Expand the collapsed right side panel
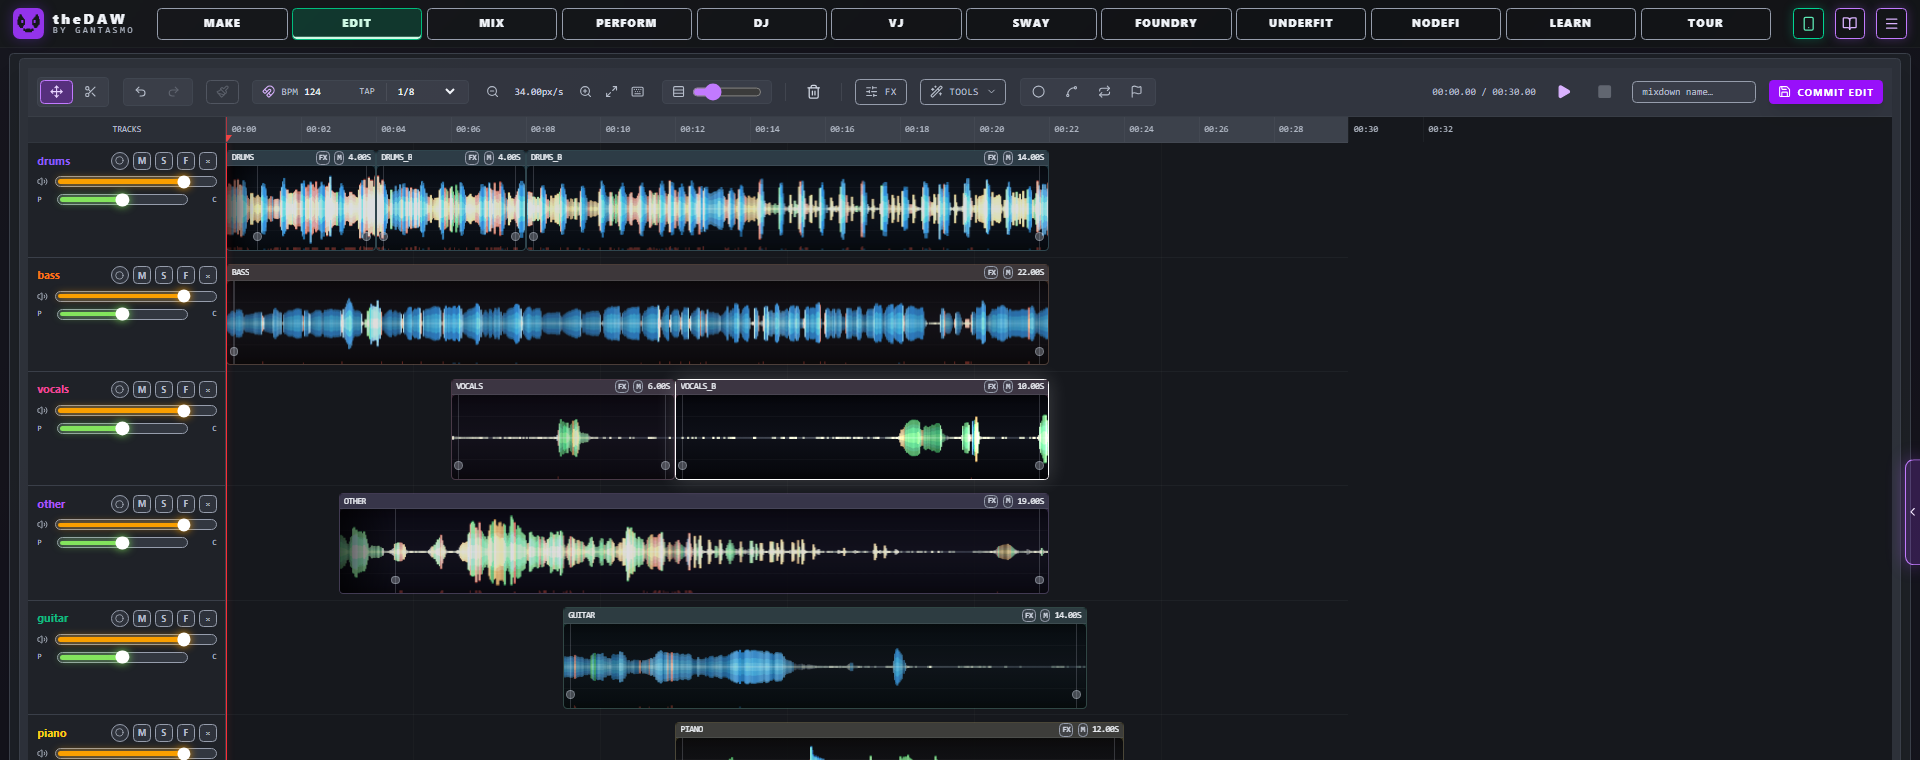The height and width of the screenshot is (760, 1920). (x=1912, y=512)
